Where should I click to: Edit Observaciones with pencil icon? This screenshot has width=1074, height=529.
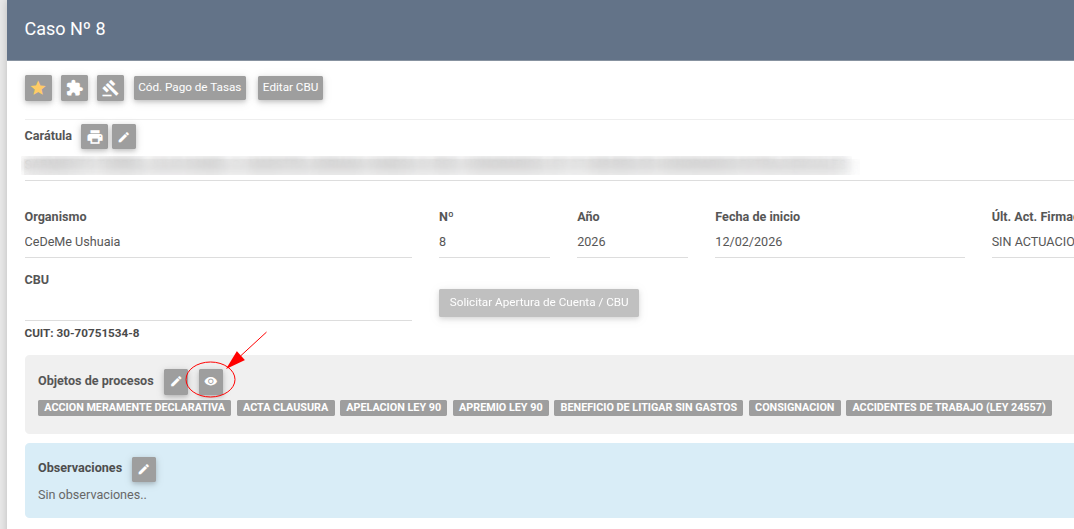(x=144, y=469)
